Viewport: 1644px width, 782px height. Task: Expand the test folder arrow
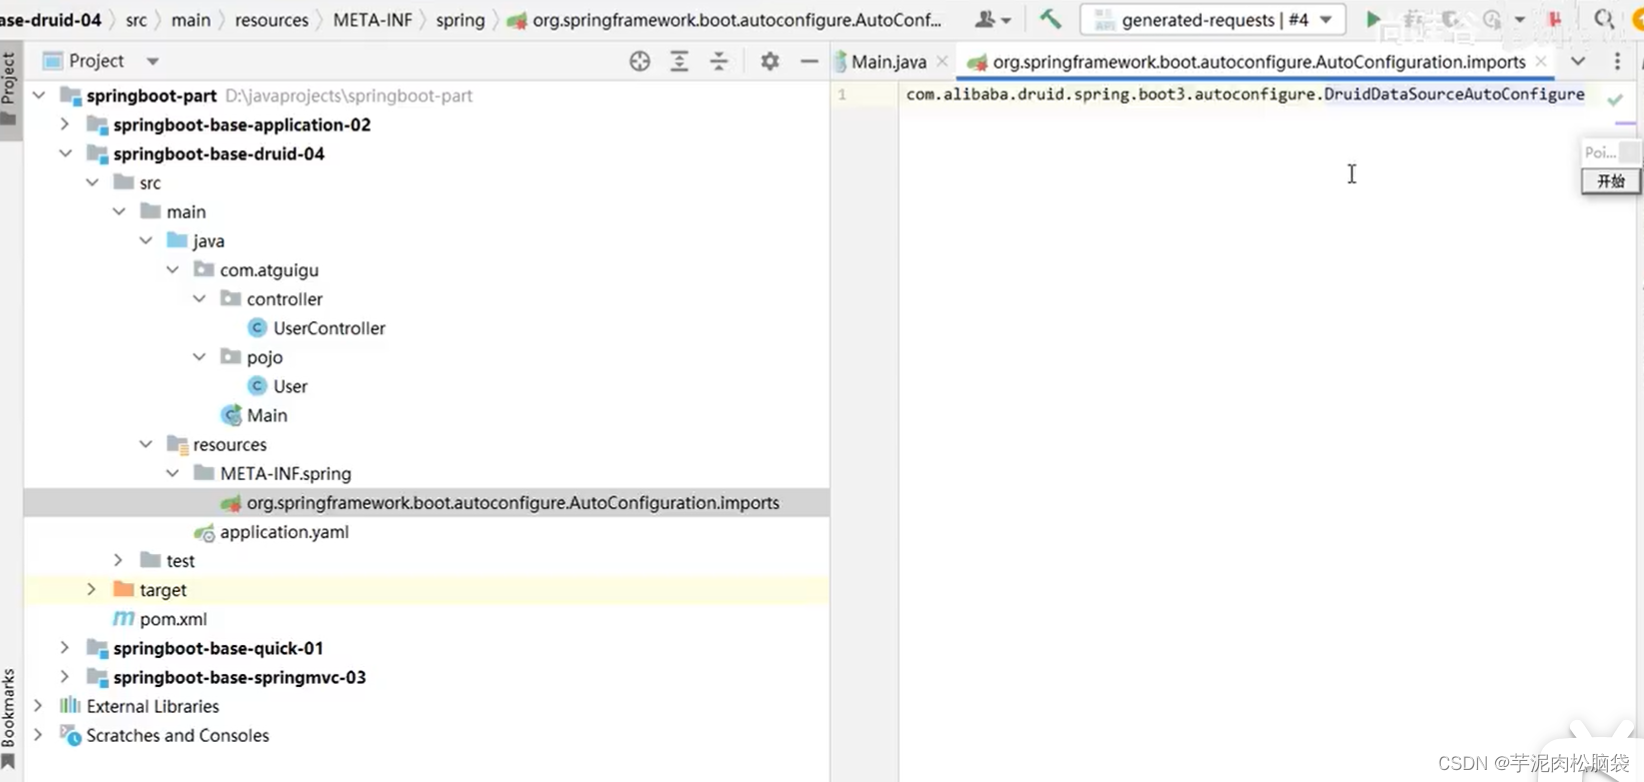119,561
